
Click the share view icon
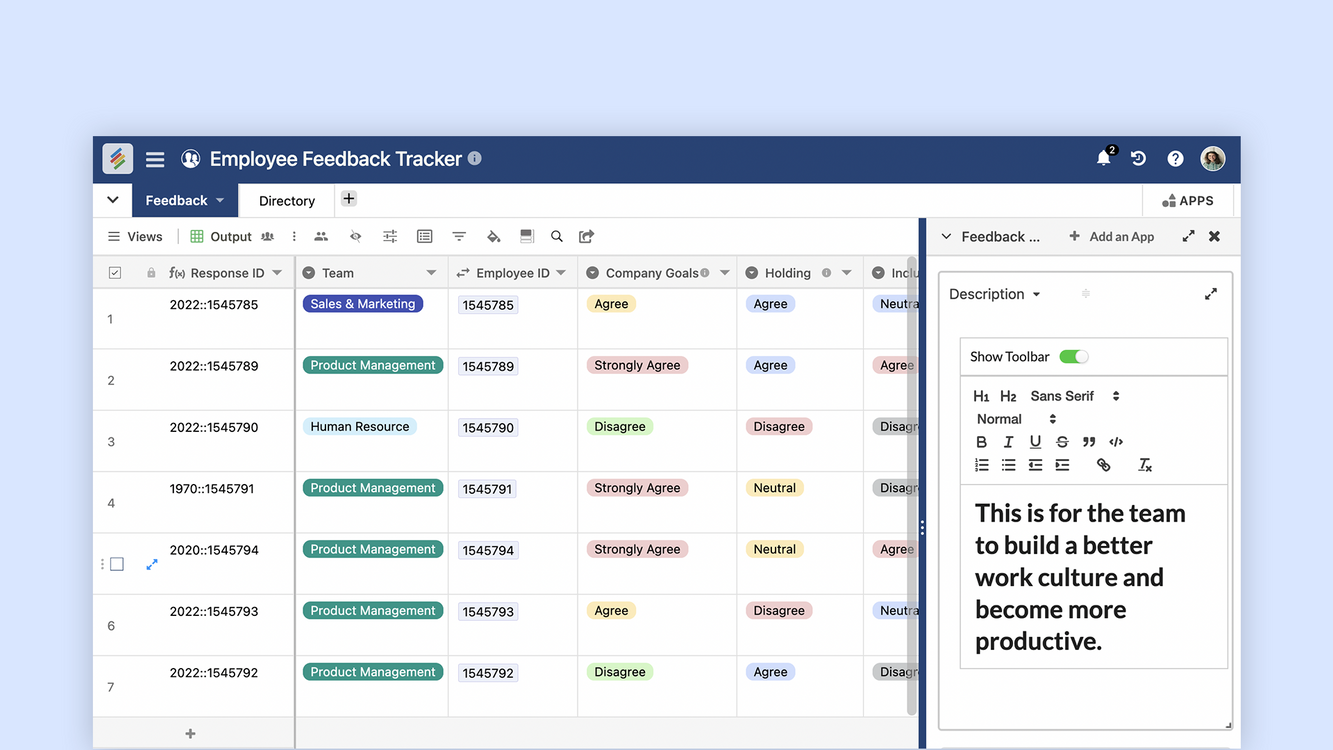pyautogui.click(x=587, y=237)
